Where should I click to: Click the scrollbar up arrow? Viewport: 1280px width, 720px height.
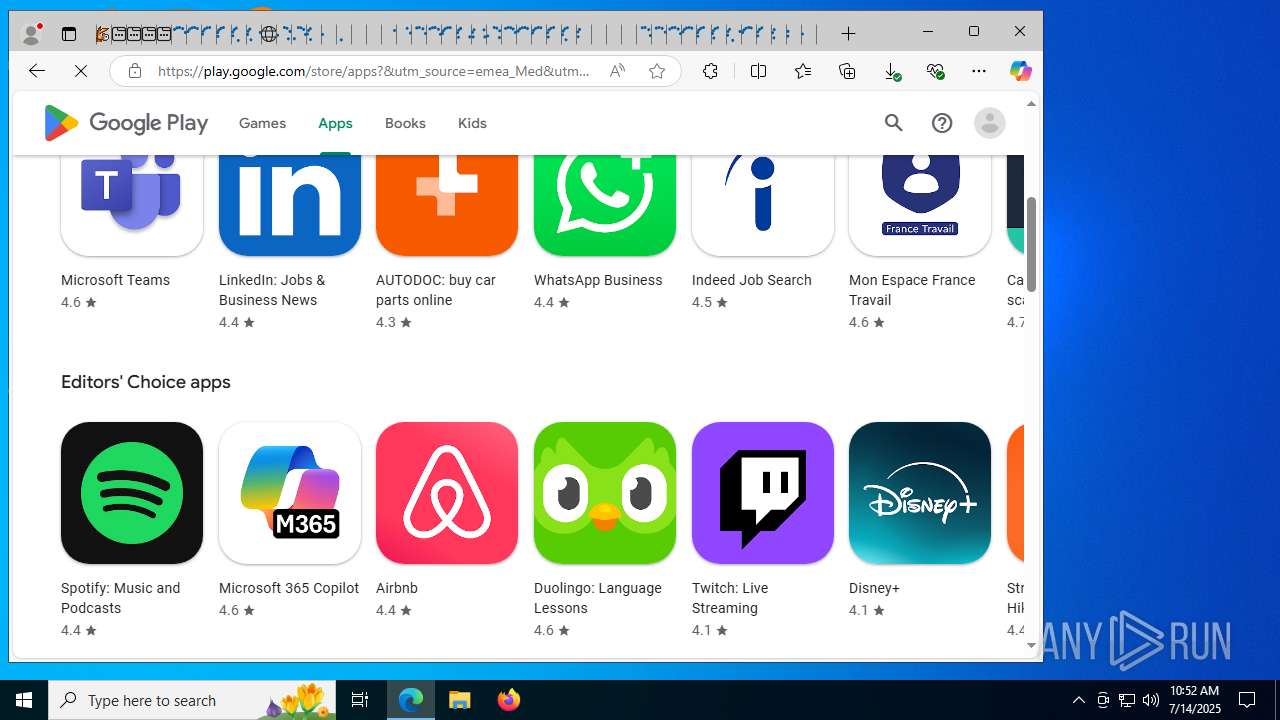point(1031,104)
